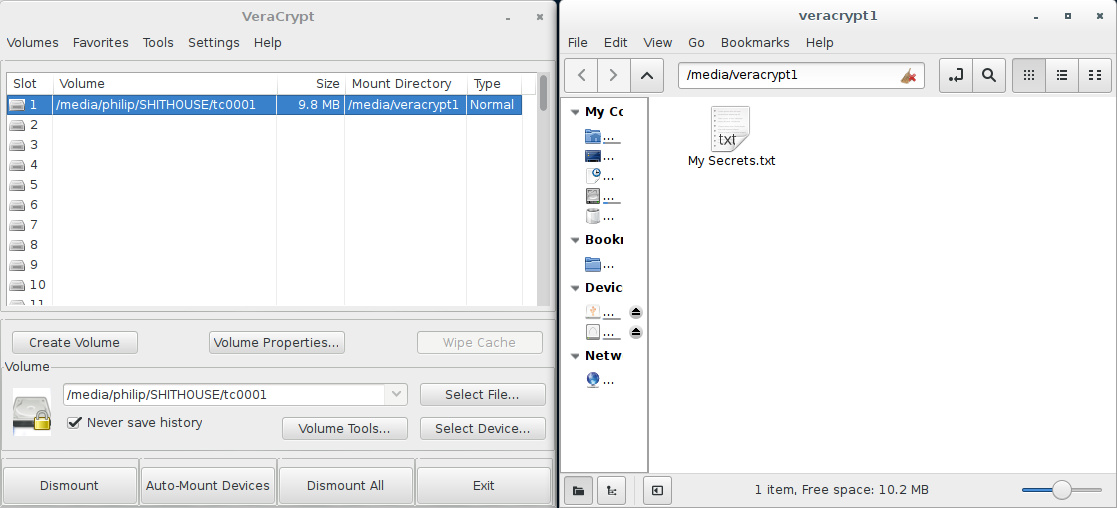Open the Go menu in file manager
This screenshot has height=508, width=1117.
(x=696, y=43)
